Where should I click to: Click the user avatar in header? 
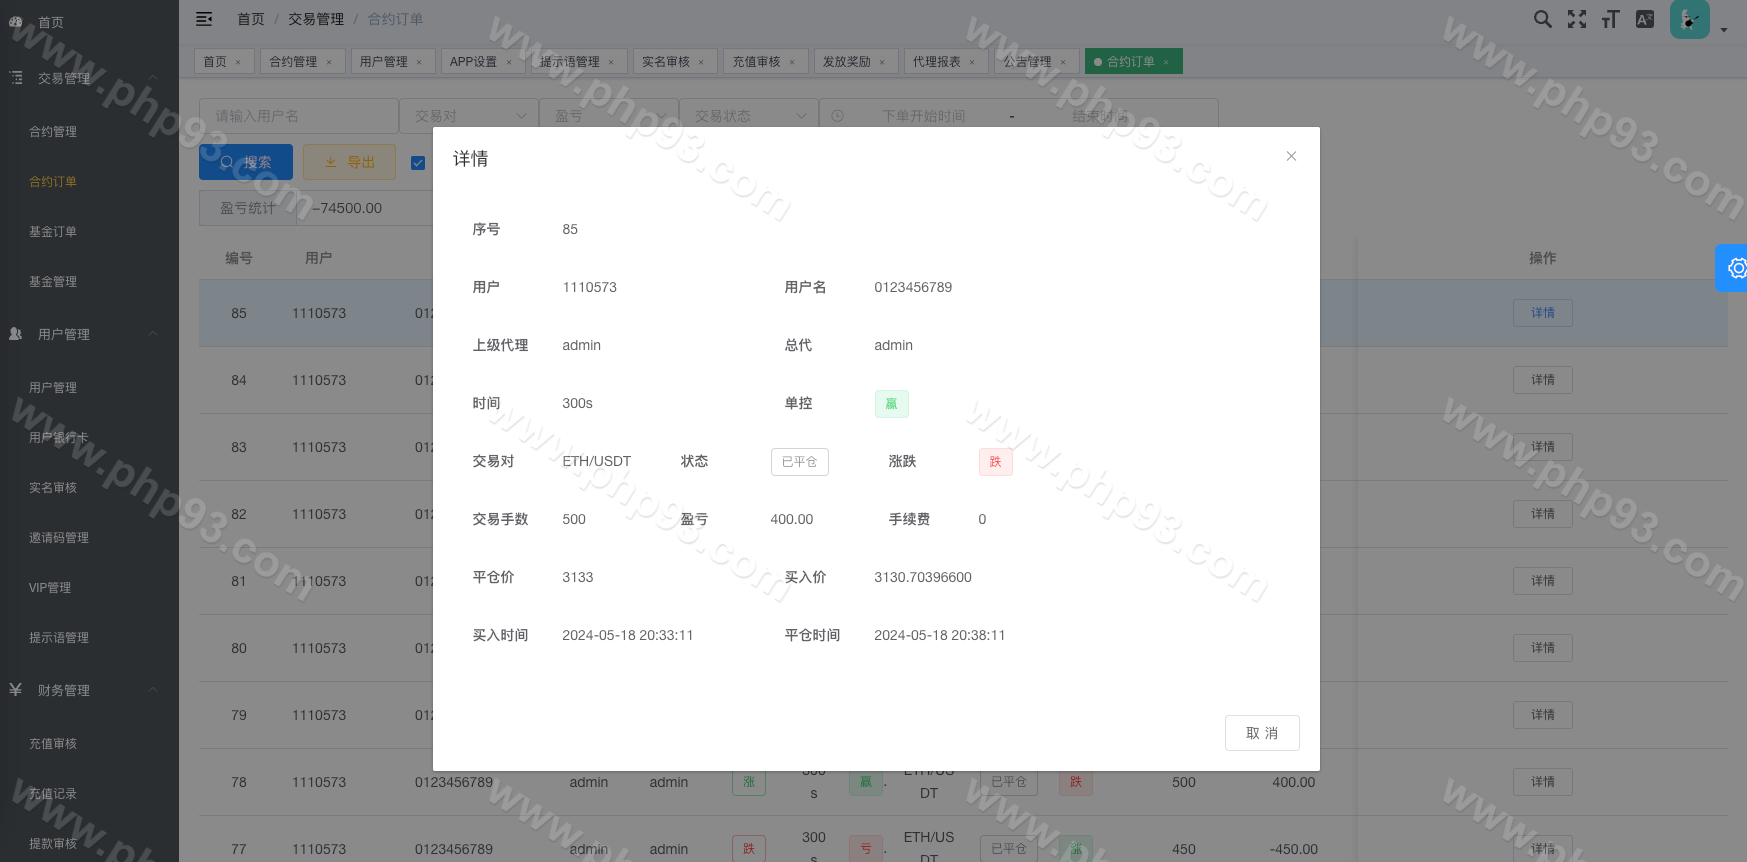(1689, 19)
